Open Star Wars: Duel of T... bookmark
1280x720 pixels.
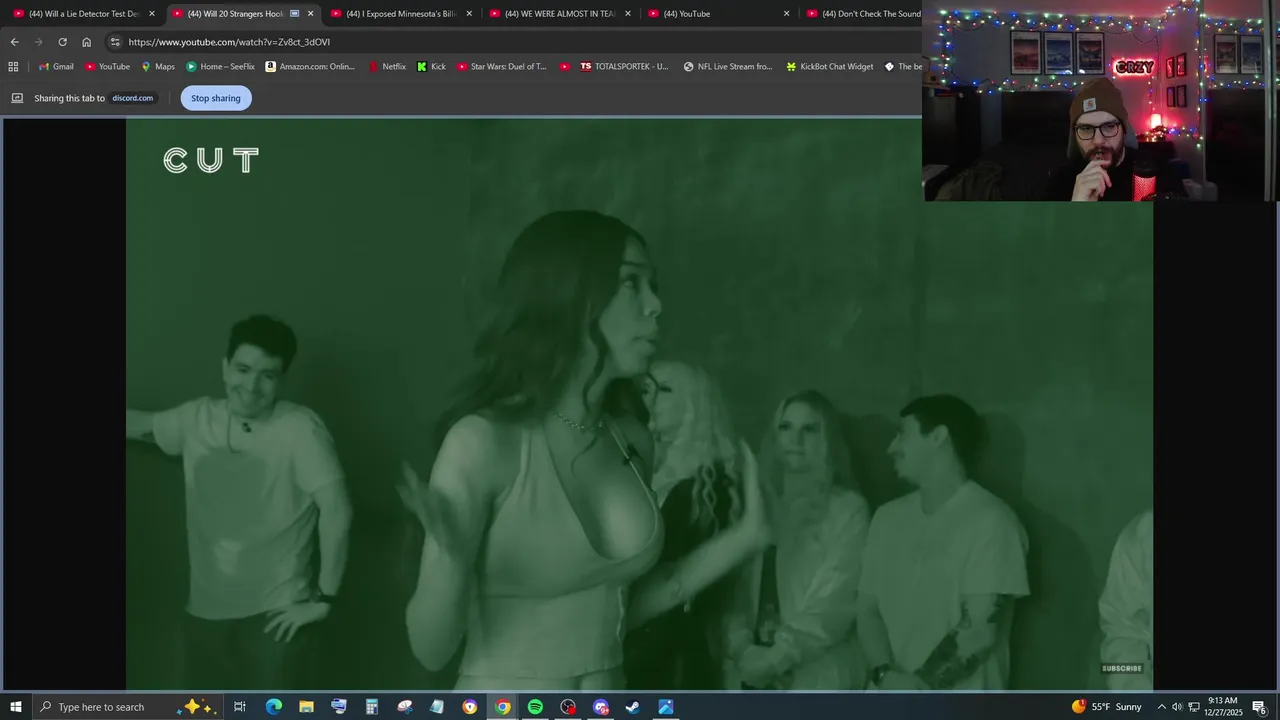(502, 67)
